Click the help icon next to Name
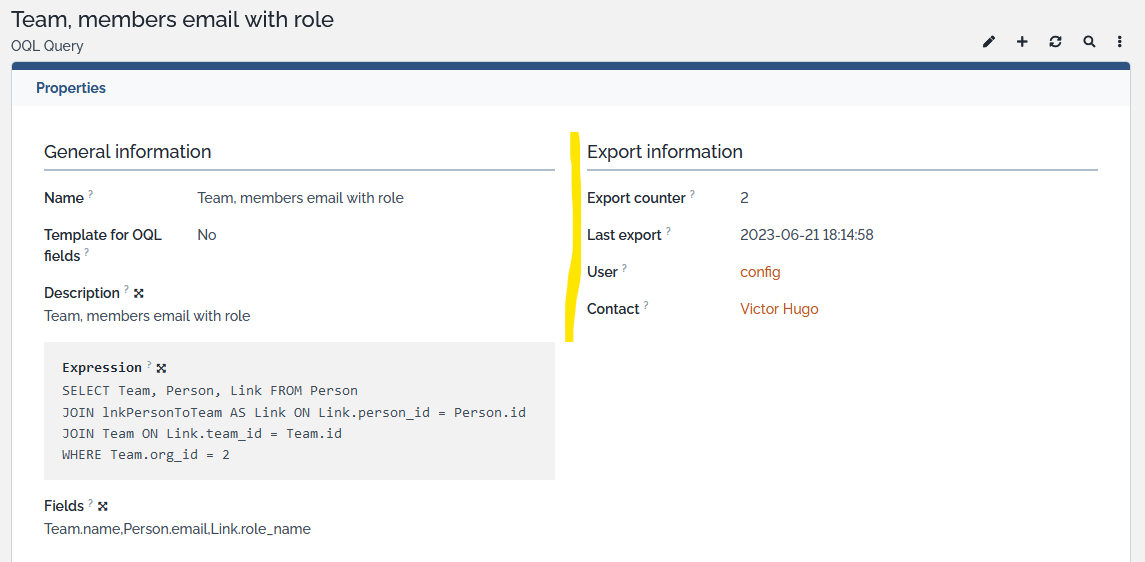 coord(90,194)
